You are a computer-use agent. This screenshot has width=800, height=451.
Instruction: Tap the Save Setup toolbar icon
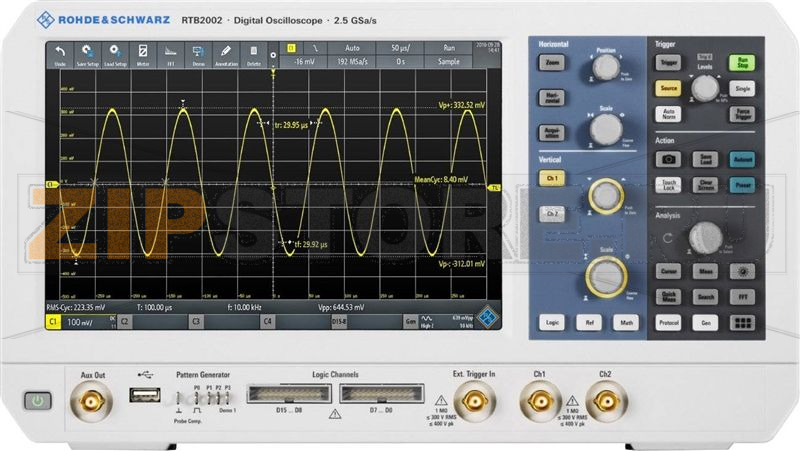pos(87,55)
